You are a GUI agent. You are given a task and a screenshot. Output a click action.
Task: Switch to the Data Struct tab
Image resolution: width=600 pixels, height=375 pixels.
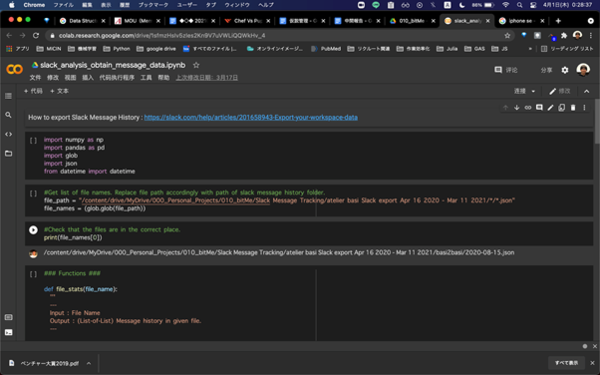tap(82, 21)
